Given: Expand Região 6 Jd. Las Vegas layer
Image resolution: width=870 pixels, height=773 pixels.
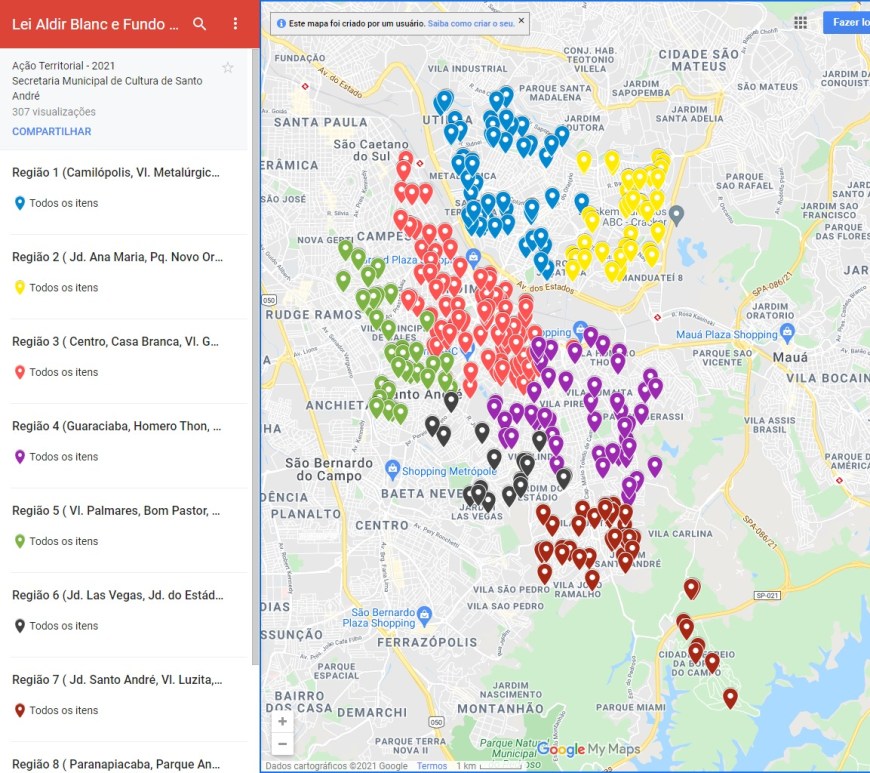Looking at the screenshot, I should (116, 596).
